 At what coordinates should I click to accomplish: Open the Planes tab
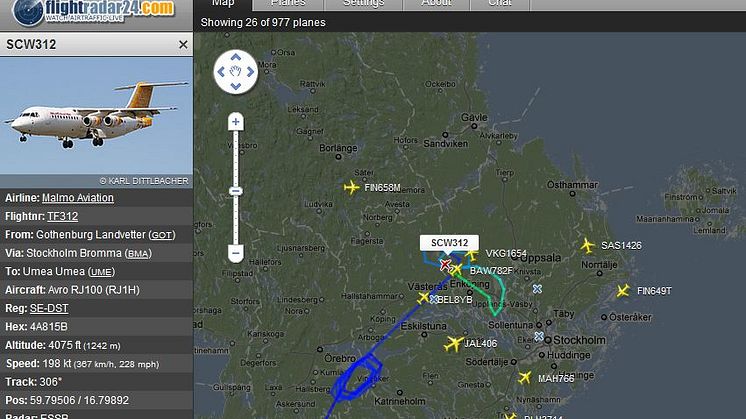(x=288, y=4)
